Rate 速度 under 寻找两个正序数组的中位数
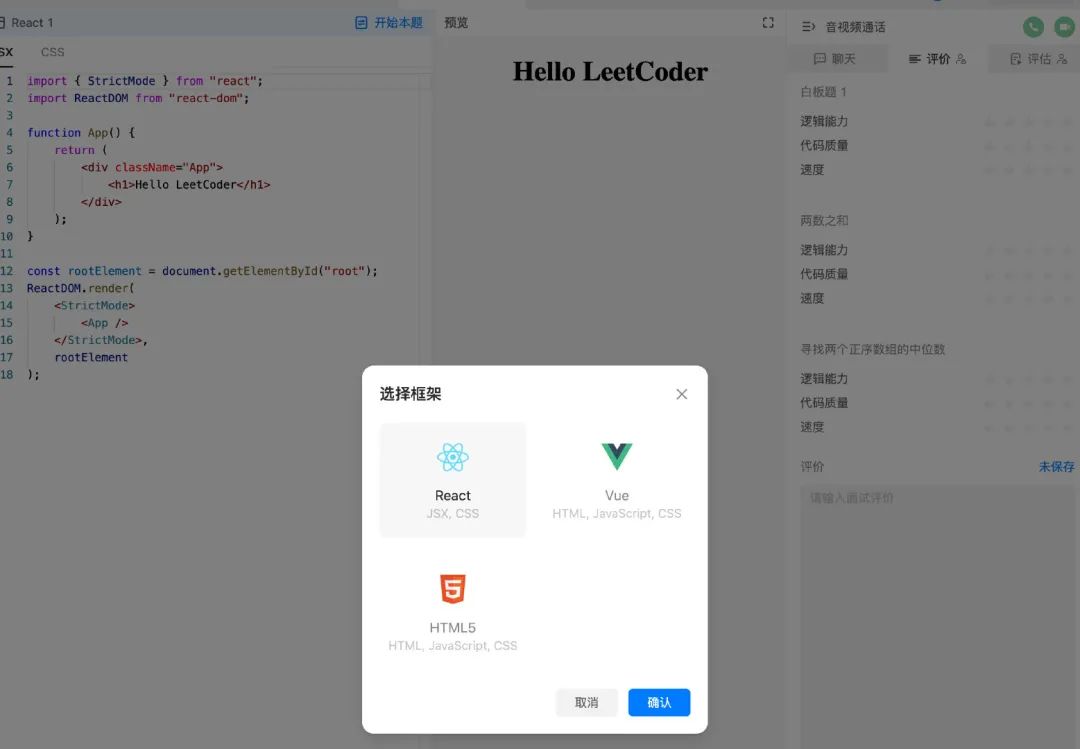1080x749 pixels. click(x=1028, y=427)
